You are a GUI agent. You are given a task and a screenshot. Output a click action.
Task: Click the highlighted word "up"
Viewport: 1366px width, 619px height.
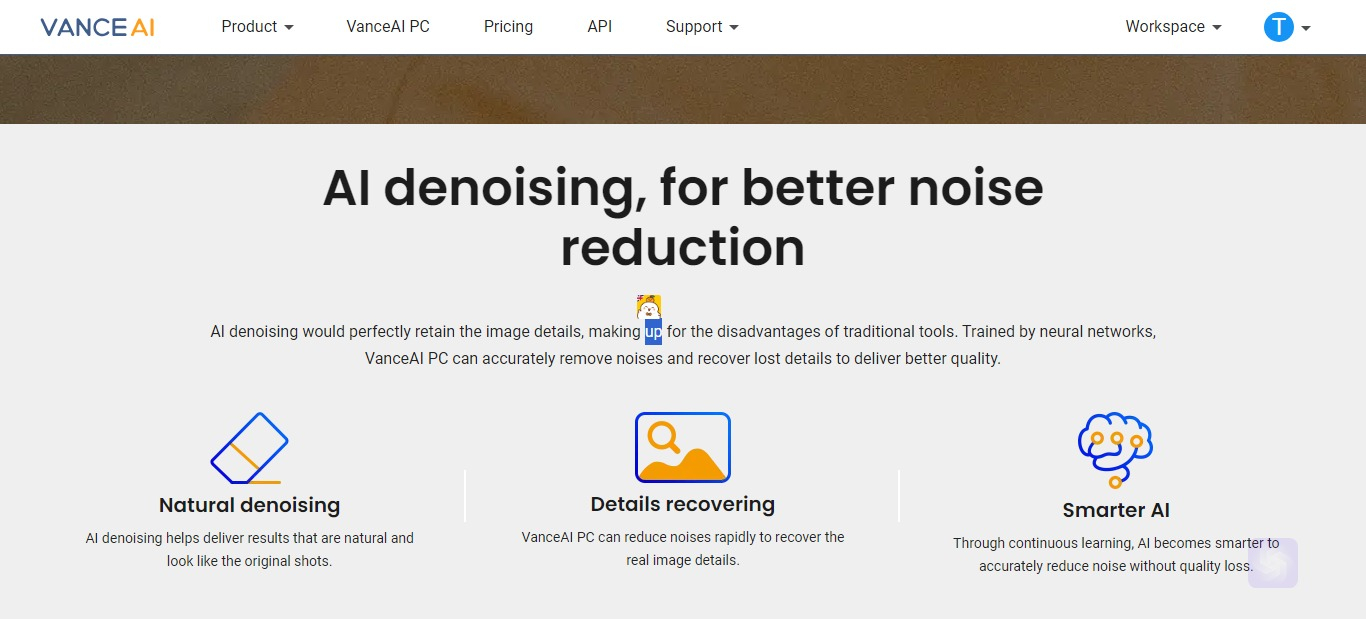[x=653, y=331]
